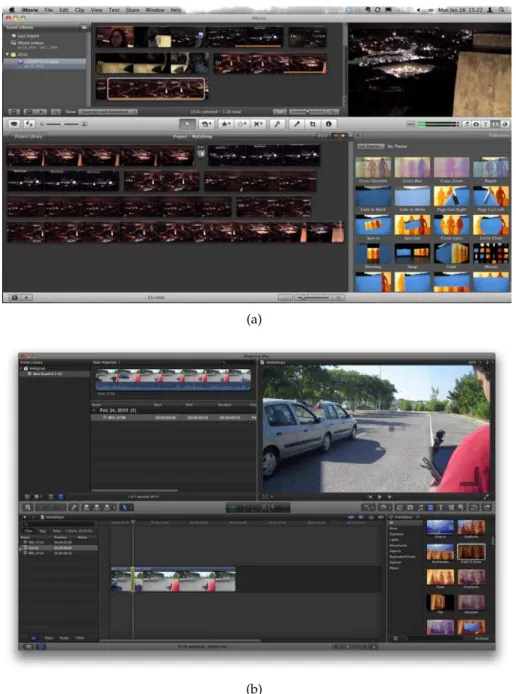Open select tool dropdown in Final Cut toolbar
Image resolution: width=516 pixels, height=694 pixels.
click(127, 508)
